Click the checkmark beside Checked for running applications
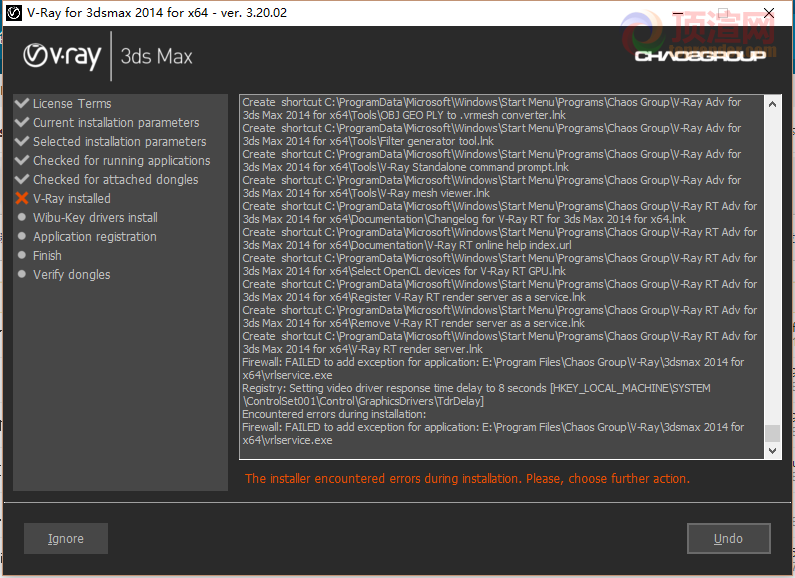The height and width of the screenshot is (578, 795). 22,160
